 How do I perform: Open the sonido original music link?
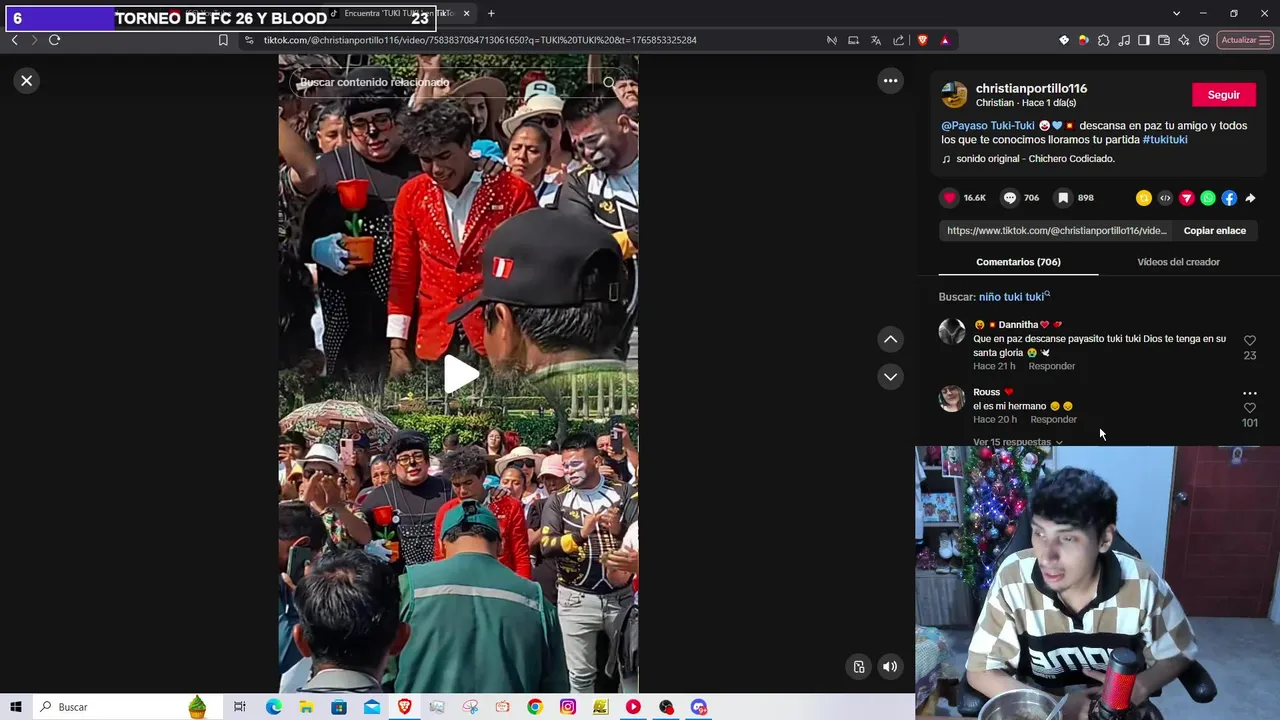1035,159
